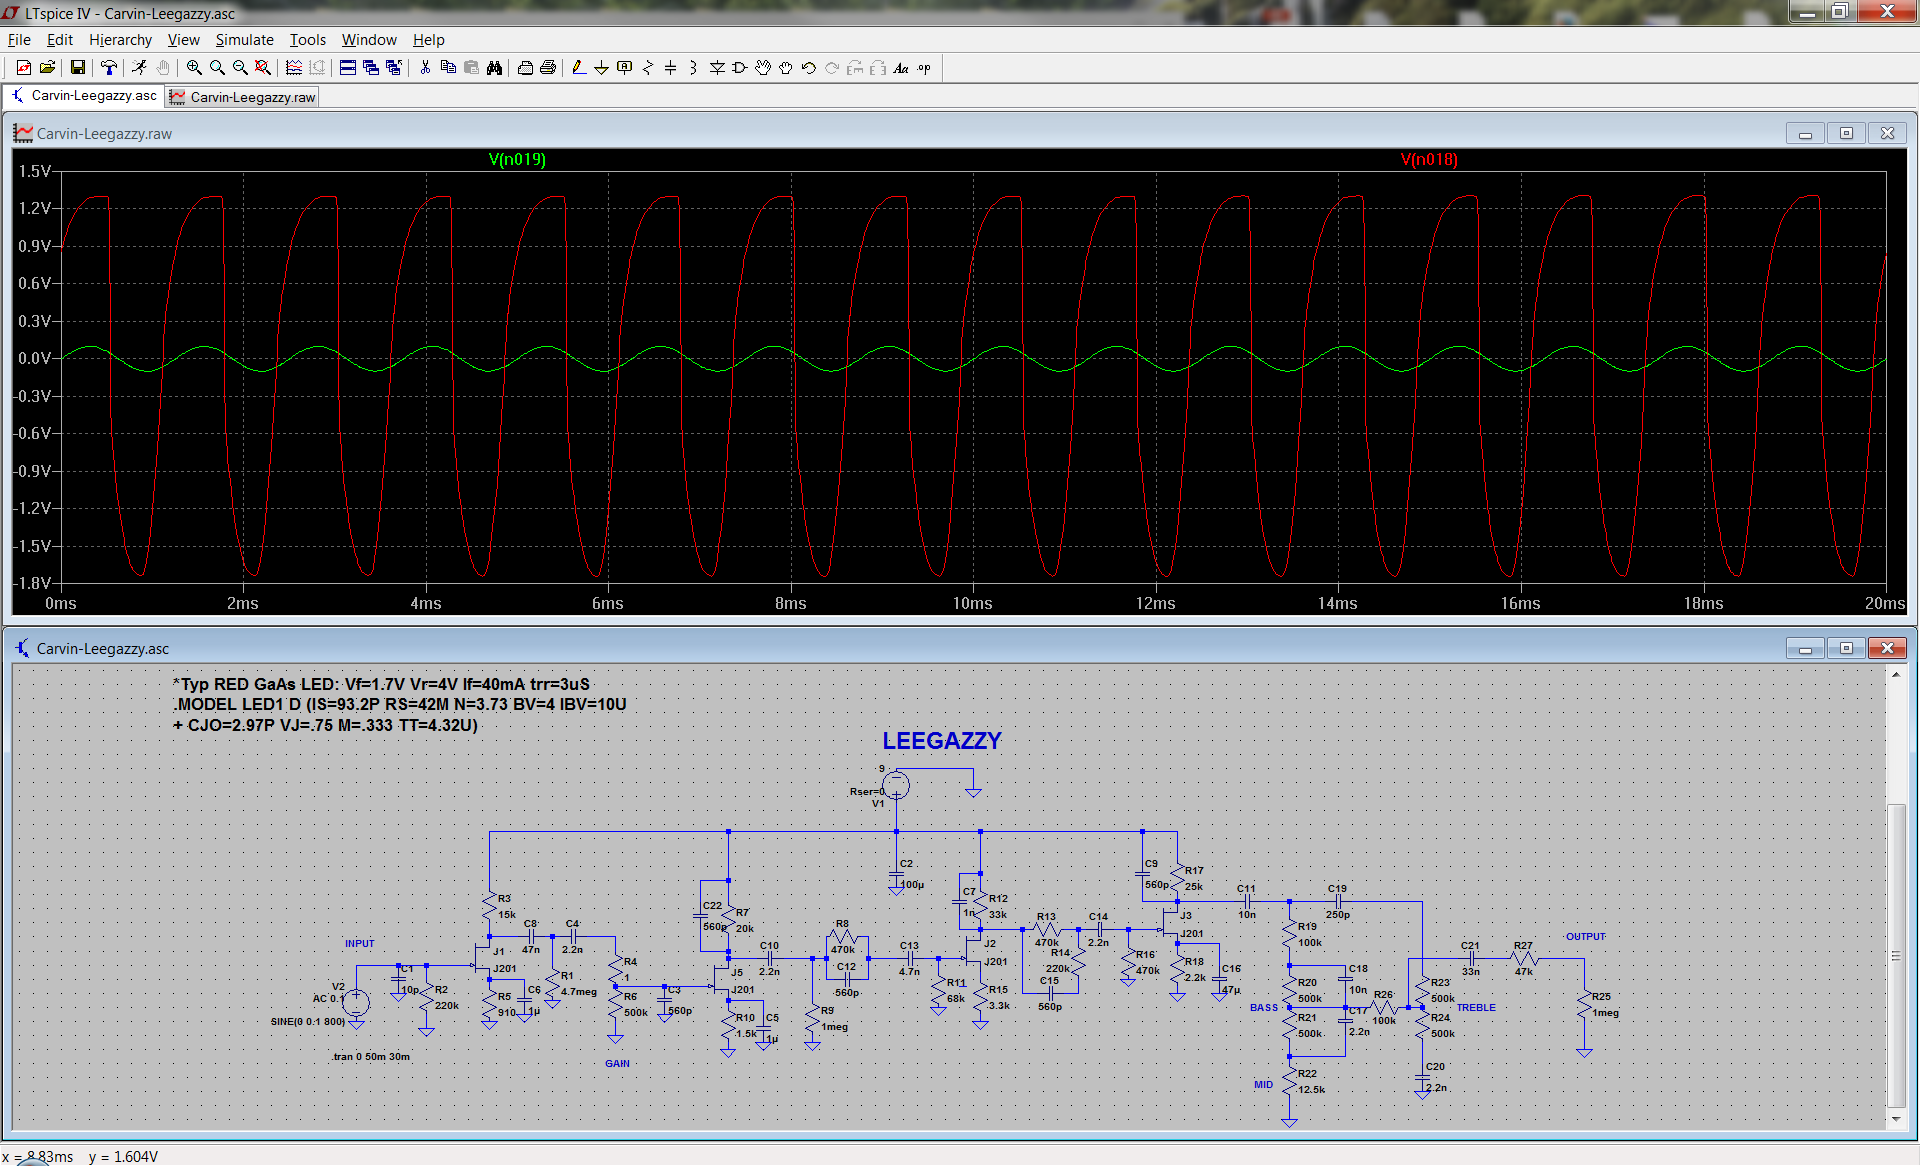Click the Find binoculars icon
Image resolution: width=1920 pixels, height=1166 pixels.
click(494, 68)
